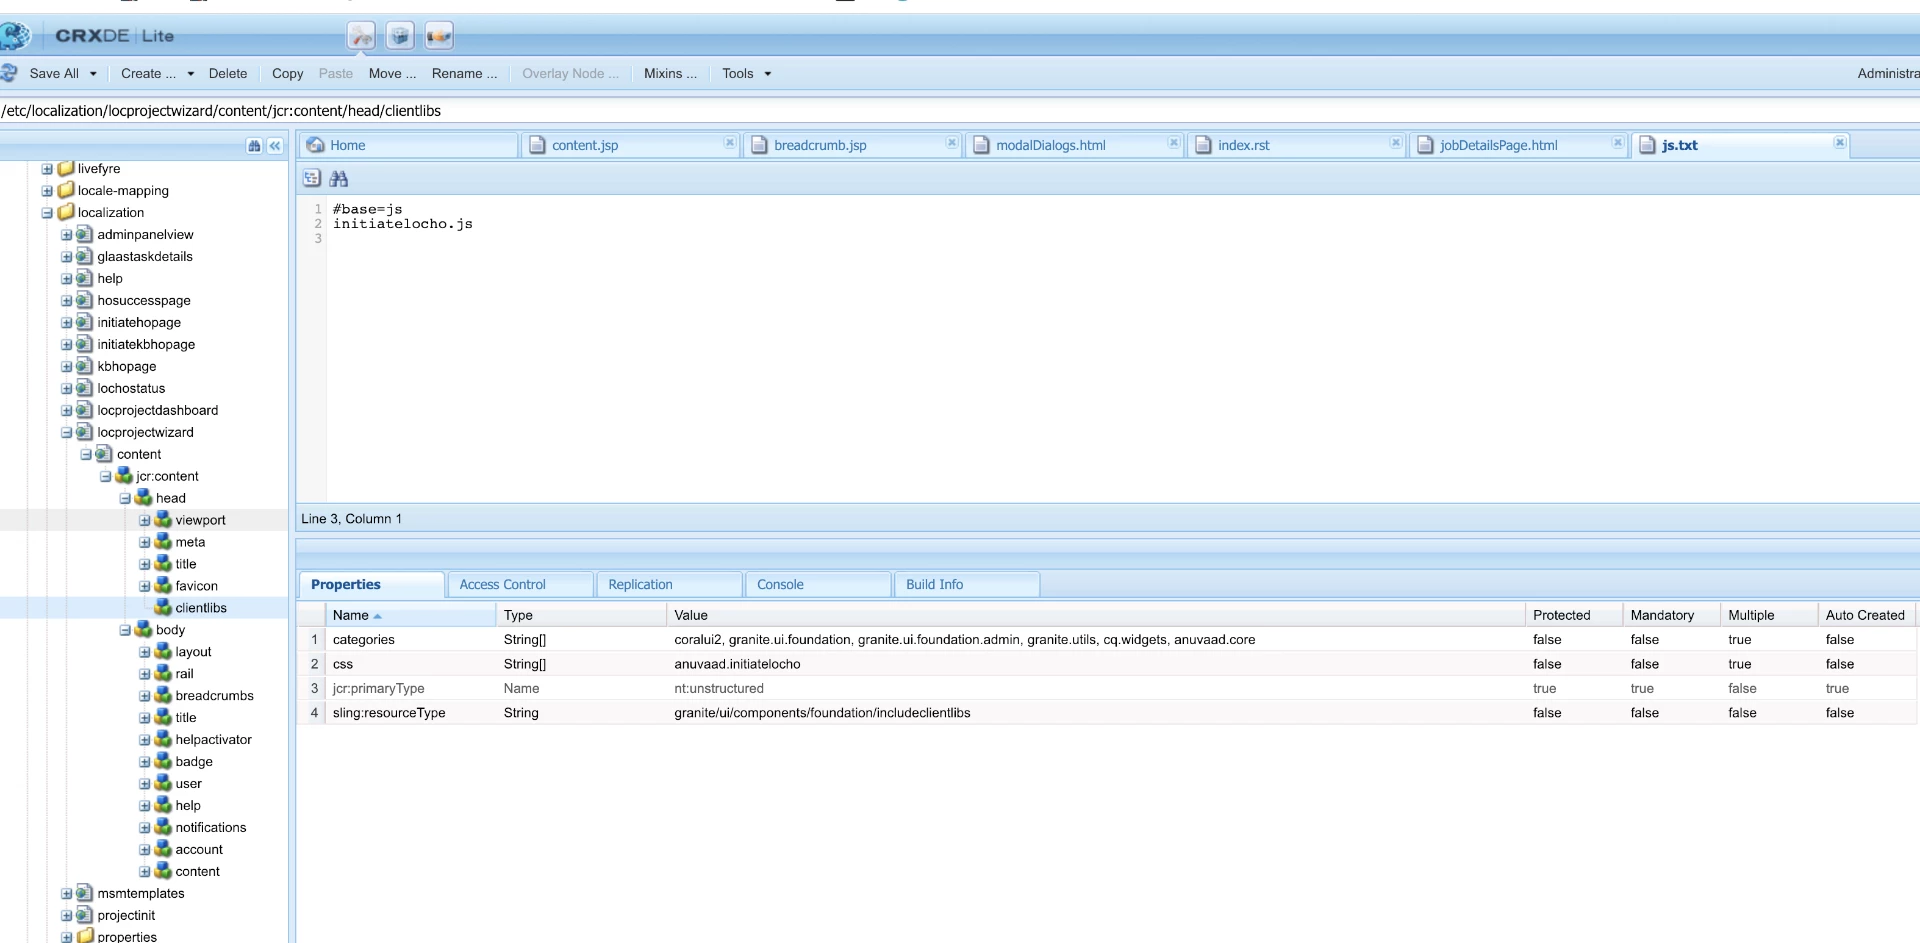Sort properties by Name column header

pyautogui.click(x=410, y=615)
